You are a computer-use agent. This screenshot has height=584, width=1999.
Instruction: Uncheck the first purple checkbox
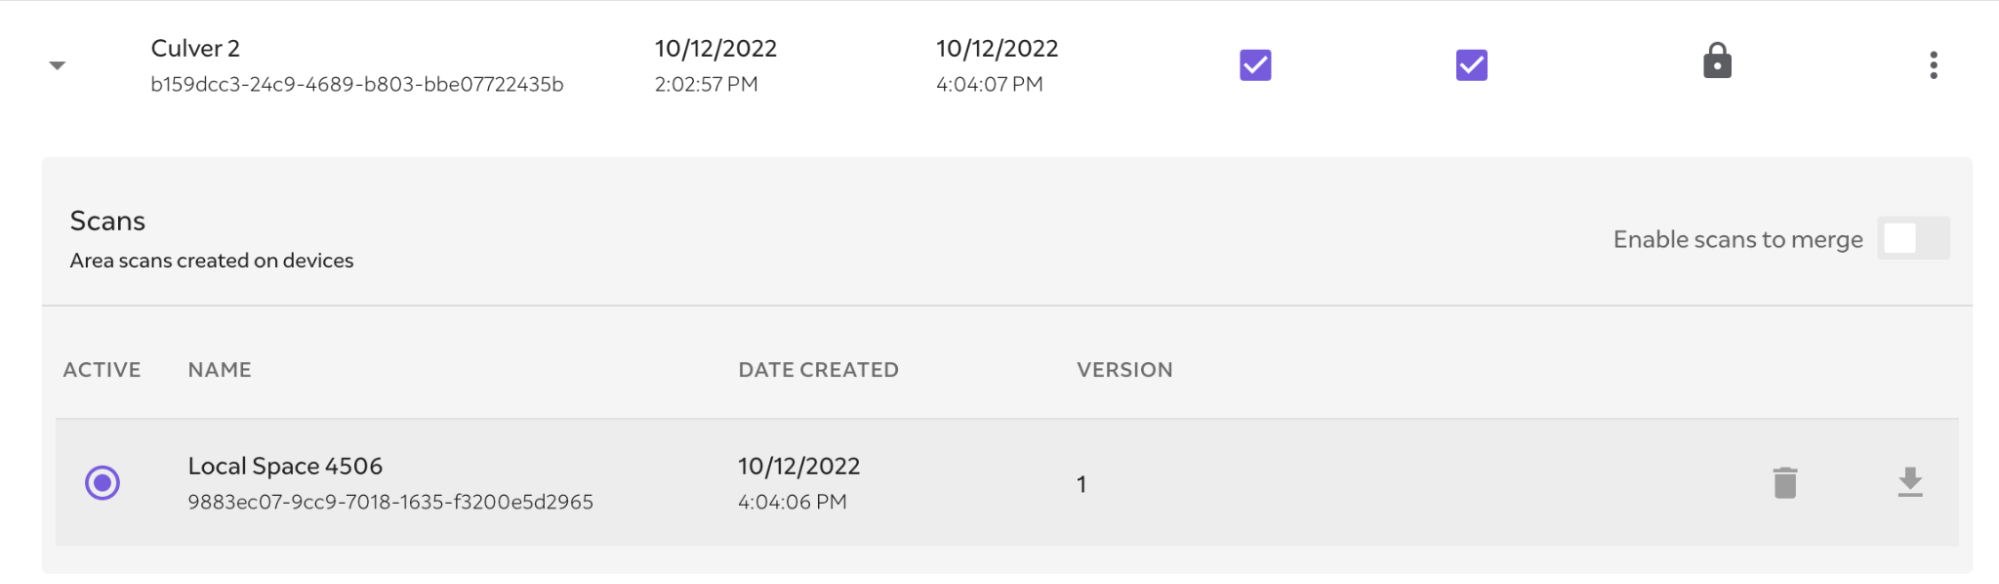pos(1255,65)
